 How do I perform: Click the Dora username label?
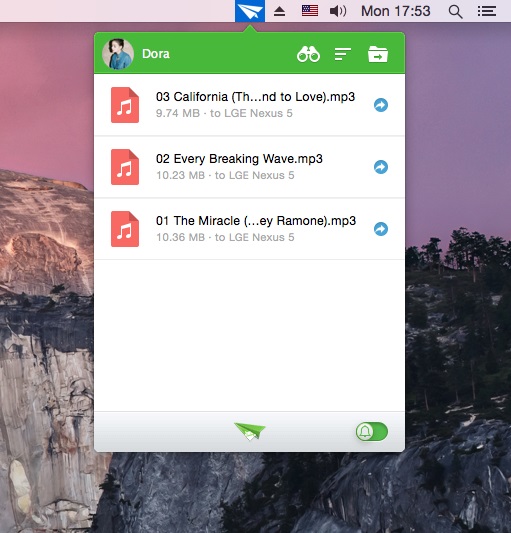click(x=156, y=54)
